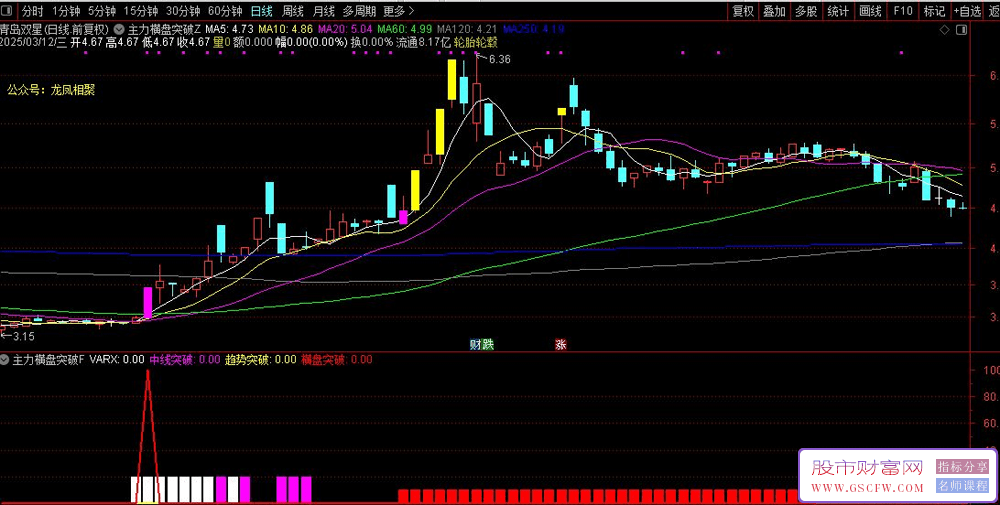Click the 6.36 high price label
Screen dimensions: 1000x505
[x=499, y=59]
